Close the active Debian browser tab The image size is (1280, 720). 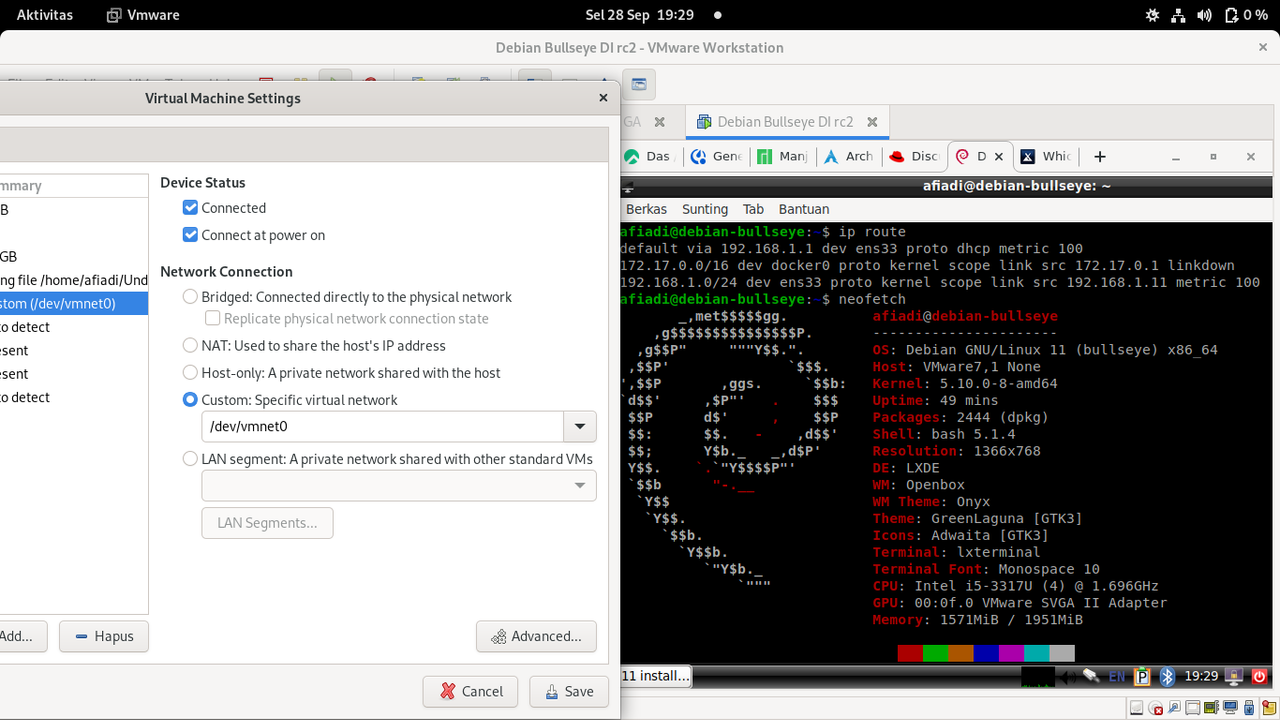click(998, 156)
